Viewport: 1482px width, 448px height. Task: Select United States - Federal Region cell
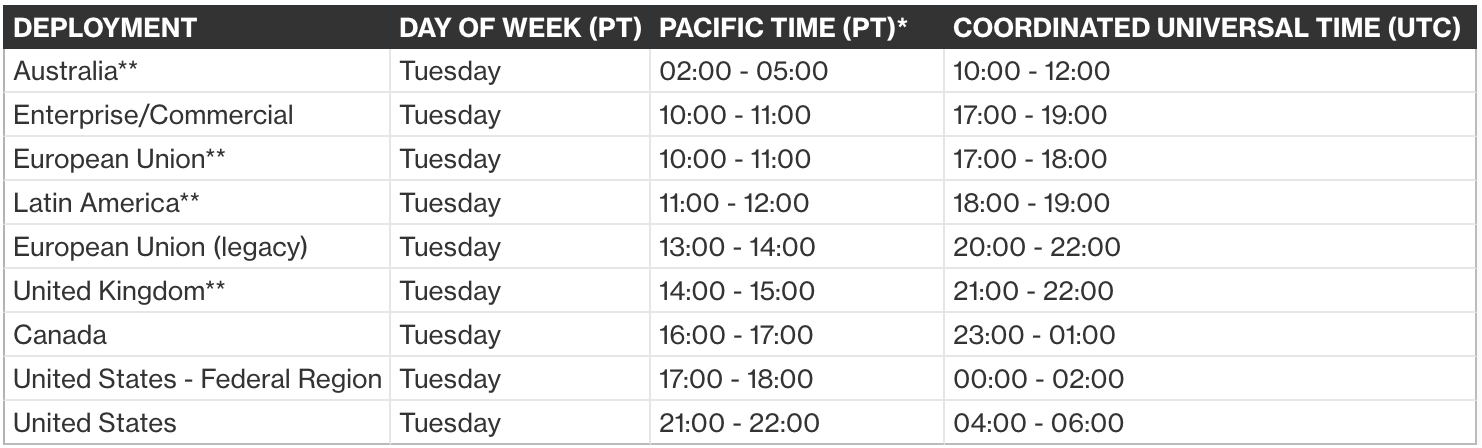(197, 379)
